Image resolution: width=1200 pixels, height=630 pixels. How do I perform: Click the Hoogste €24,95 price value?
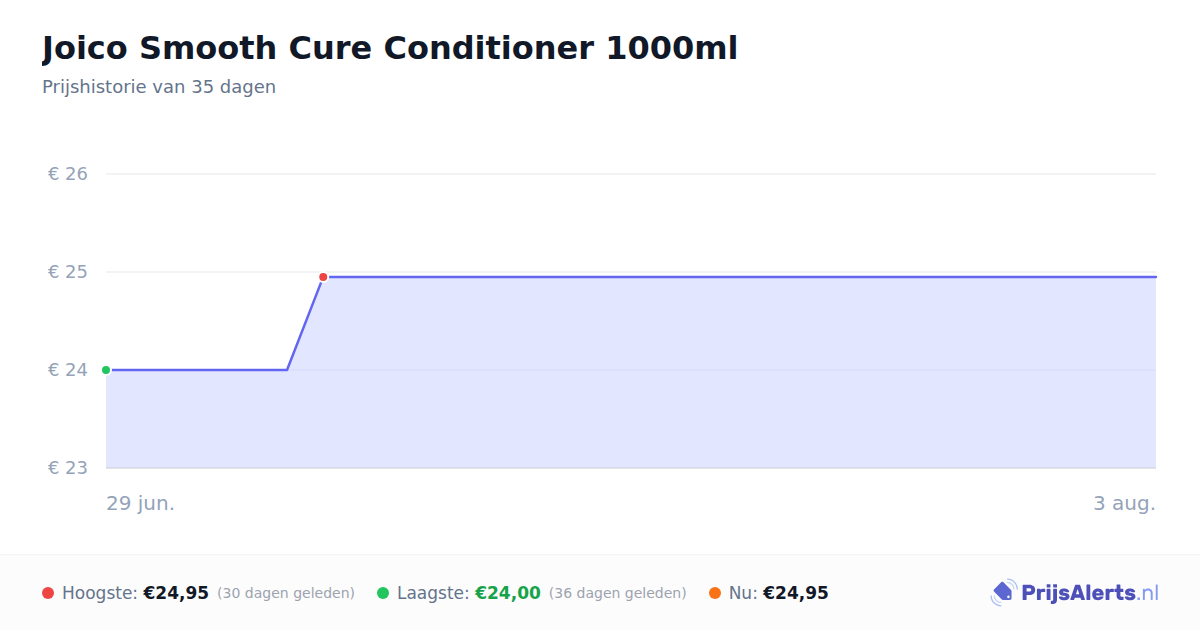[176, 593]
